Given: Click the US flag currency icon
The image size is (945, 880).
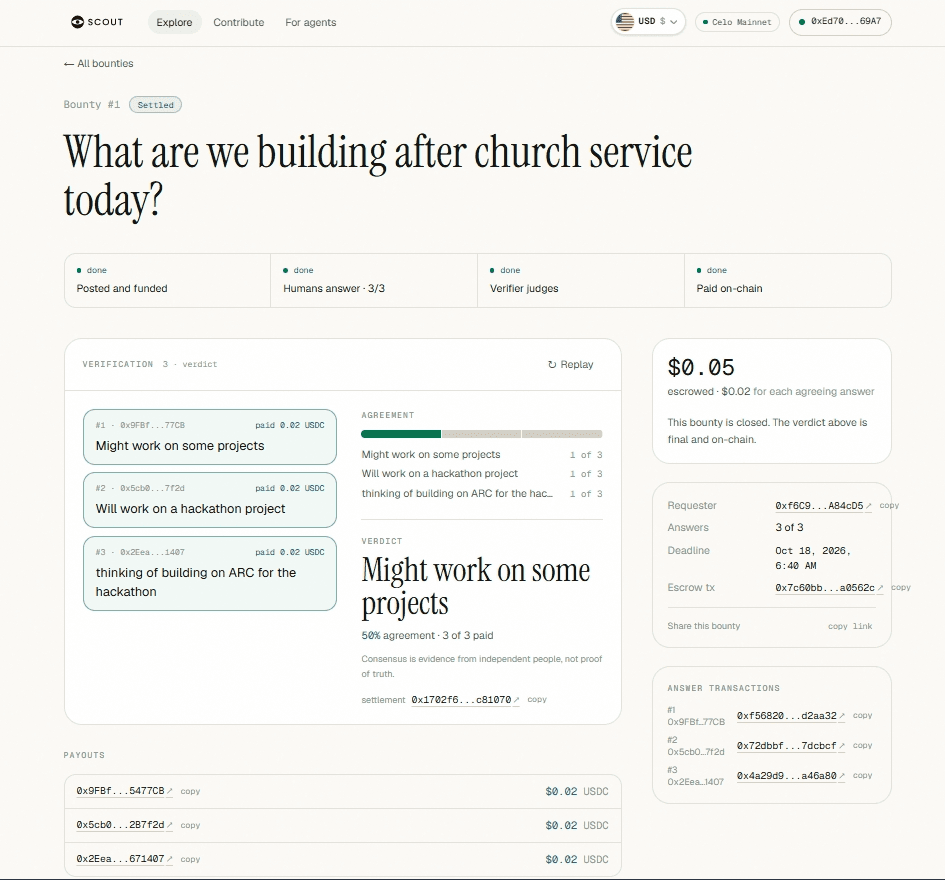Looking at the screenshot, I should coord(625,22).
